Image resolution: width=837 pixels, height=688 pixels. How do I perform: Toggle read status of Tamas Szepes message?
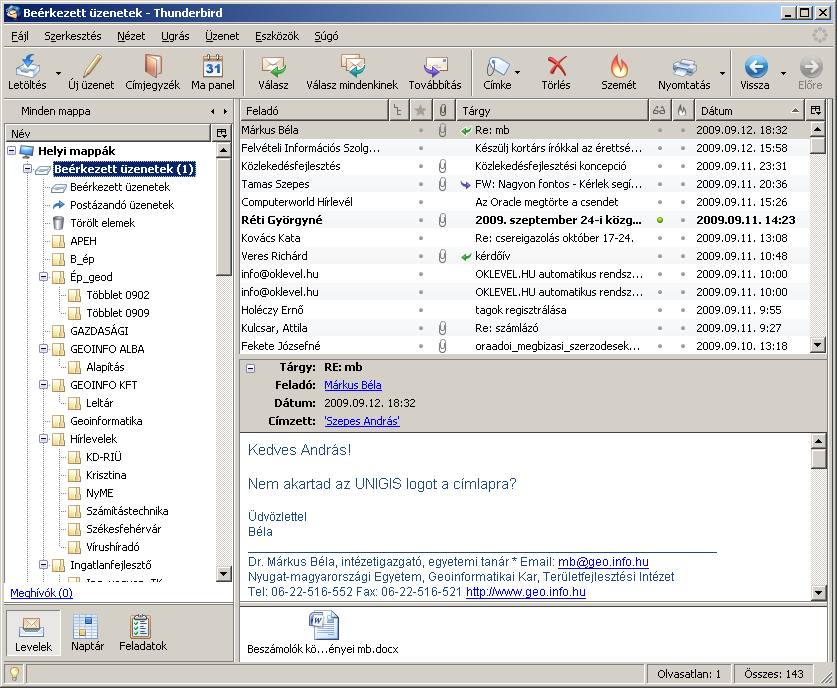[x=660, y=184]
